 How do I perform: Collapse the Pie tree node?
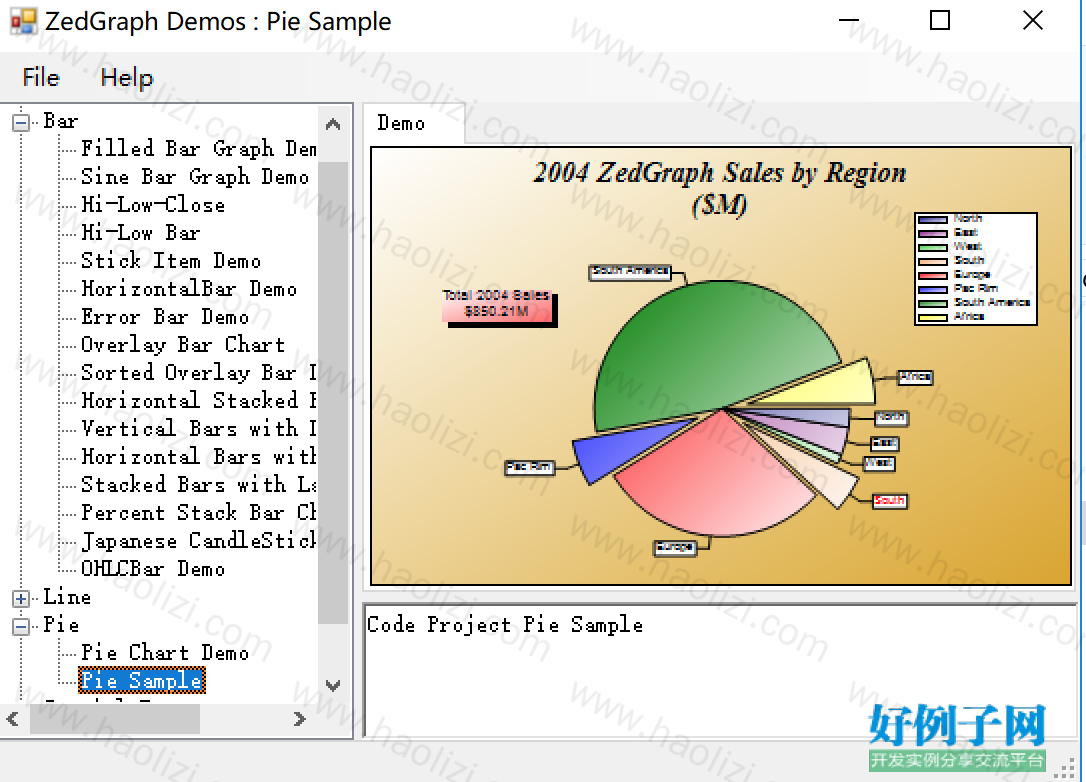point(21,626)
